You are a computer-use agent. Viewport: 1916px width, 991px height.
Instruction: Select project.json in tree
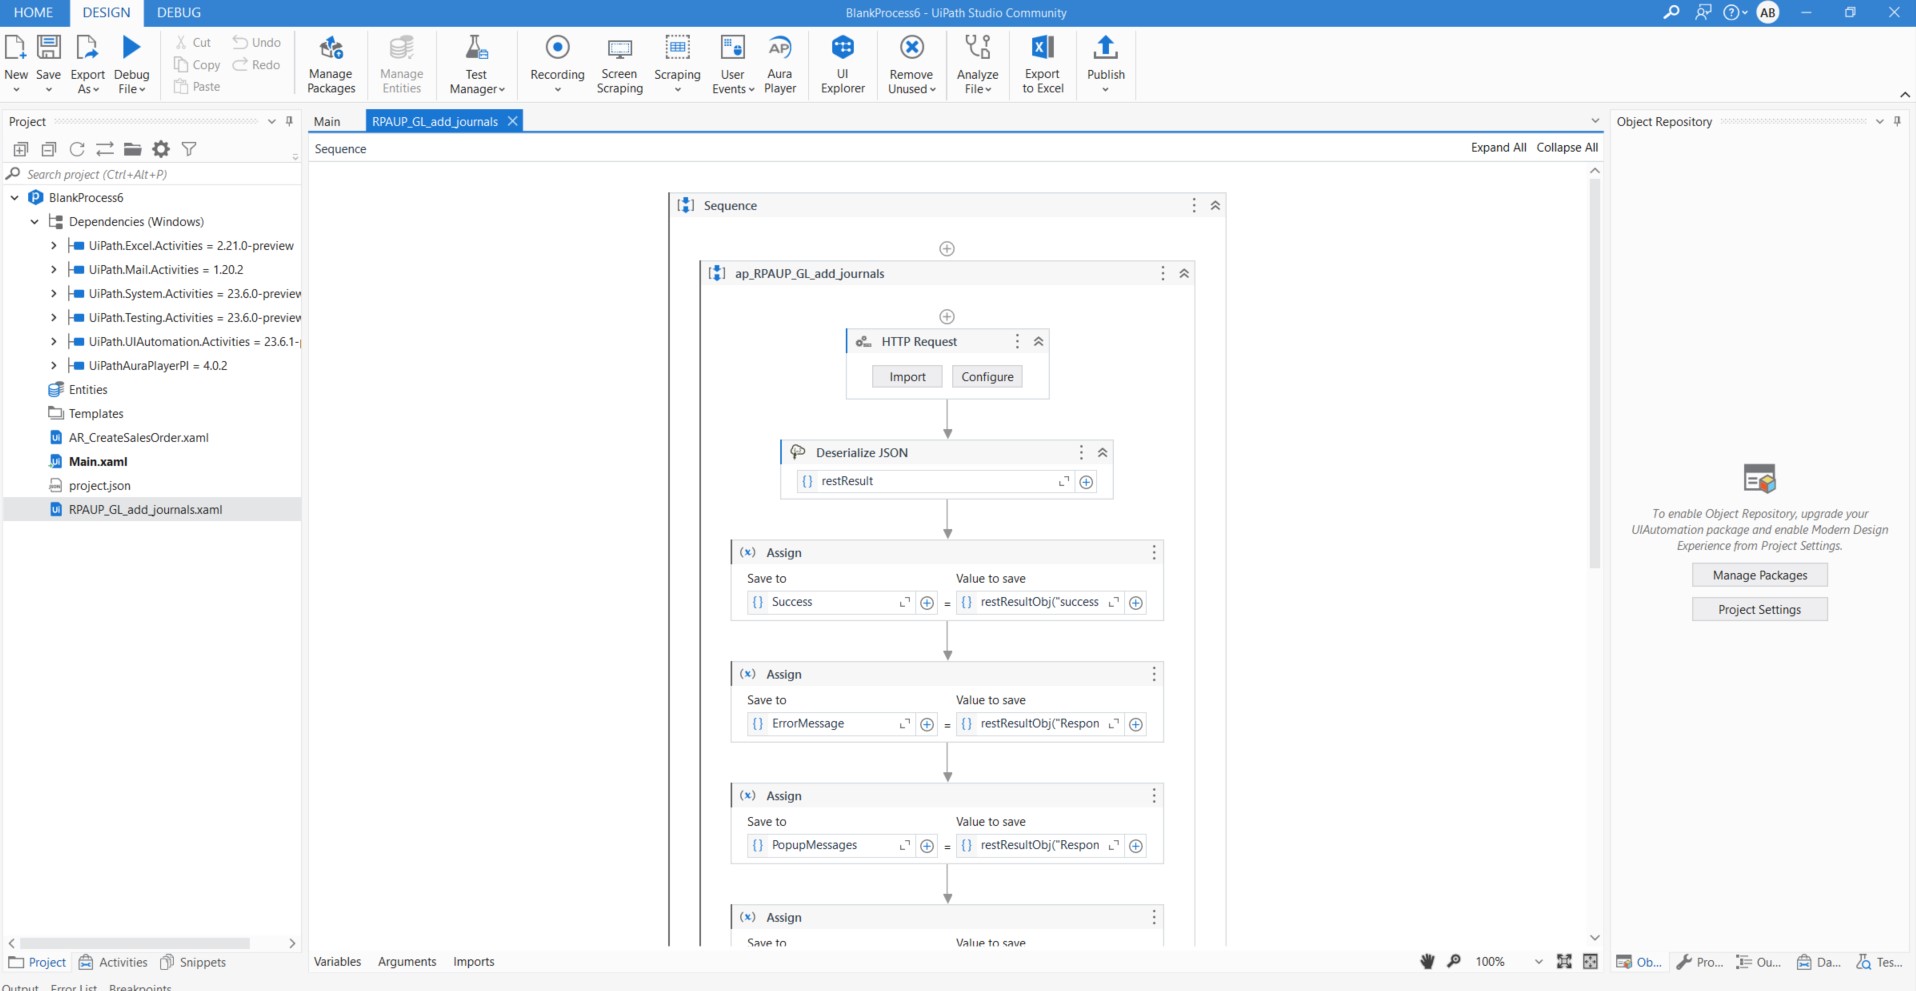click(99, 486)
